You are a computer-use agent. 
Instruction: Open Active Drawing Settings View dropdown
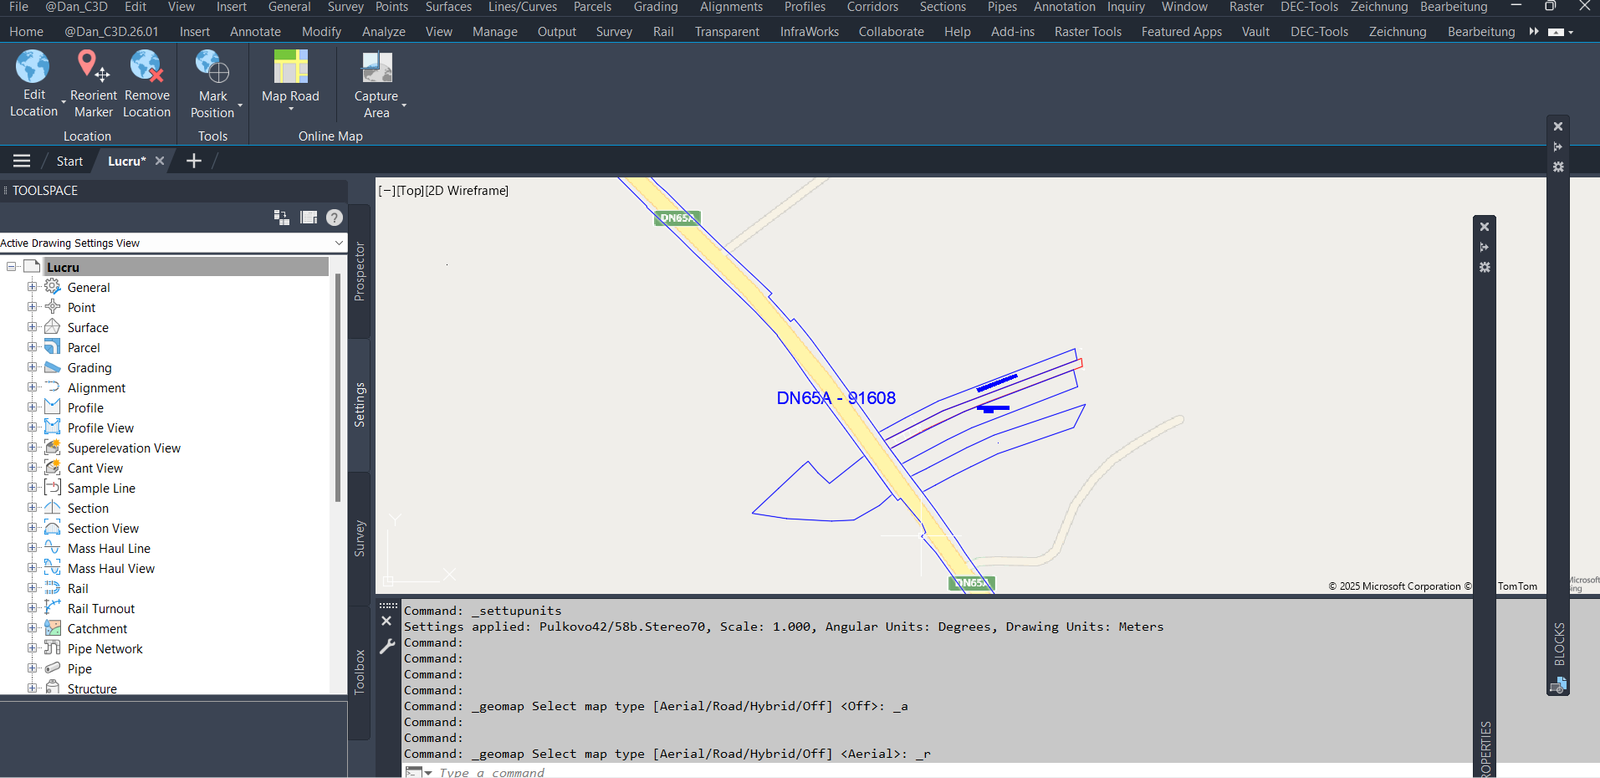[x=339, y=243]
